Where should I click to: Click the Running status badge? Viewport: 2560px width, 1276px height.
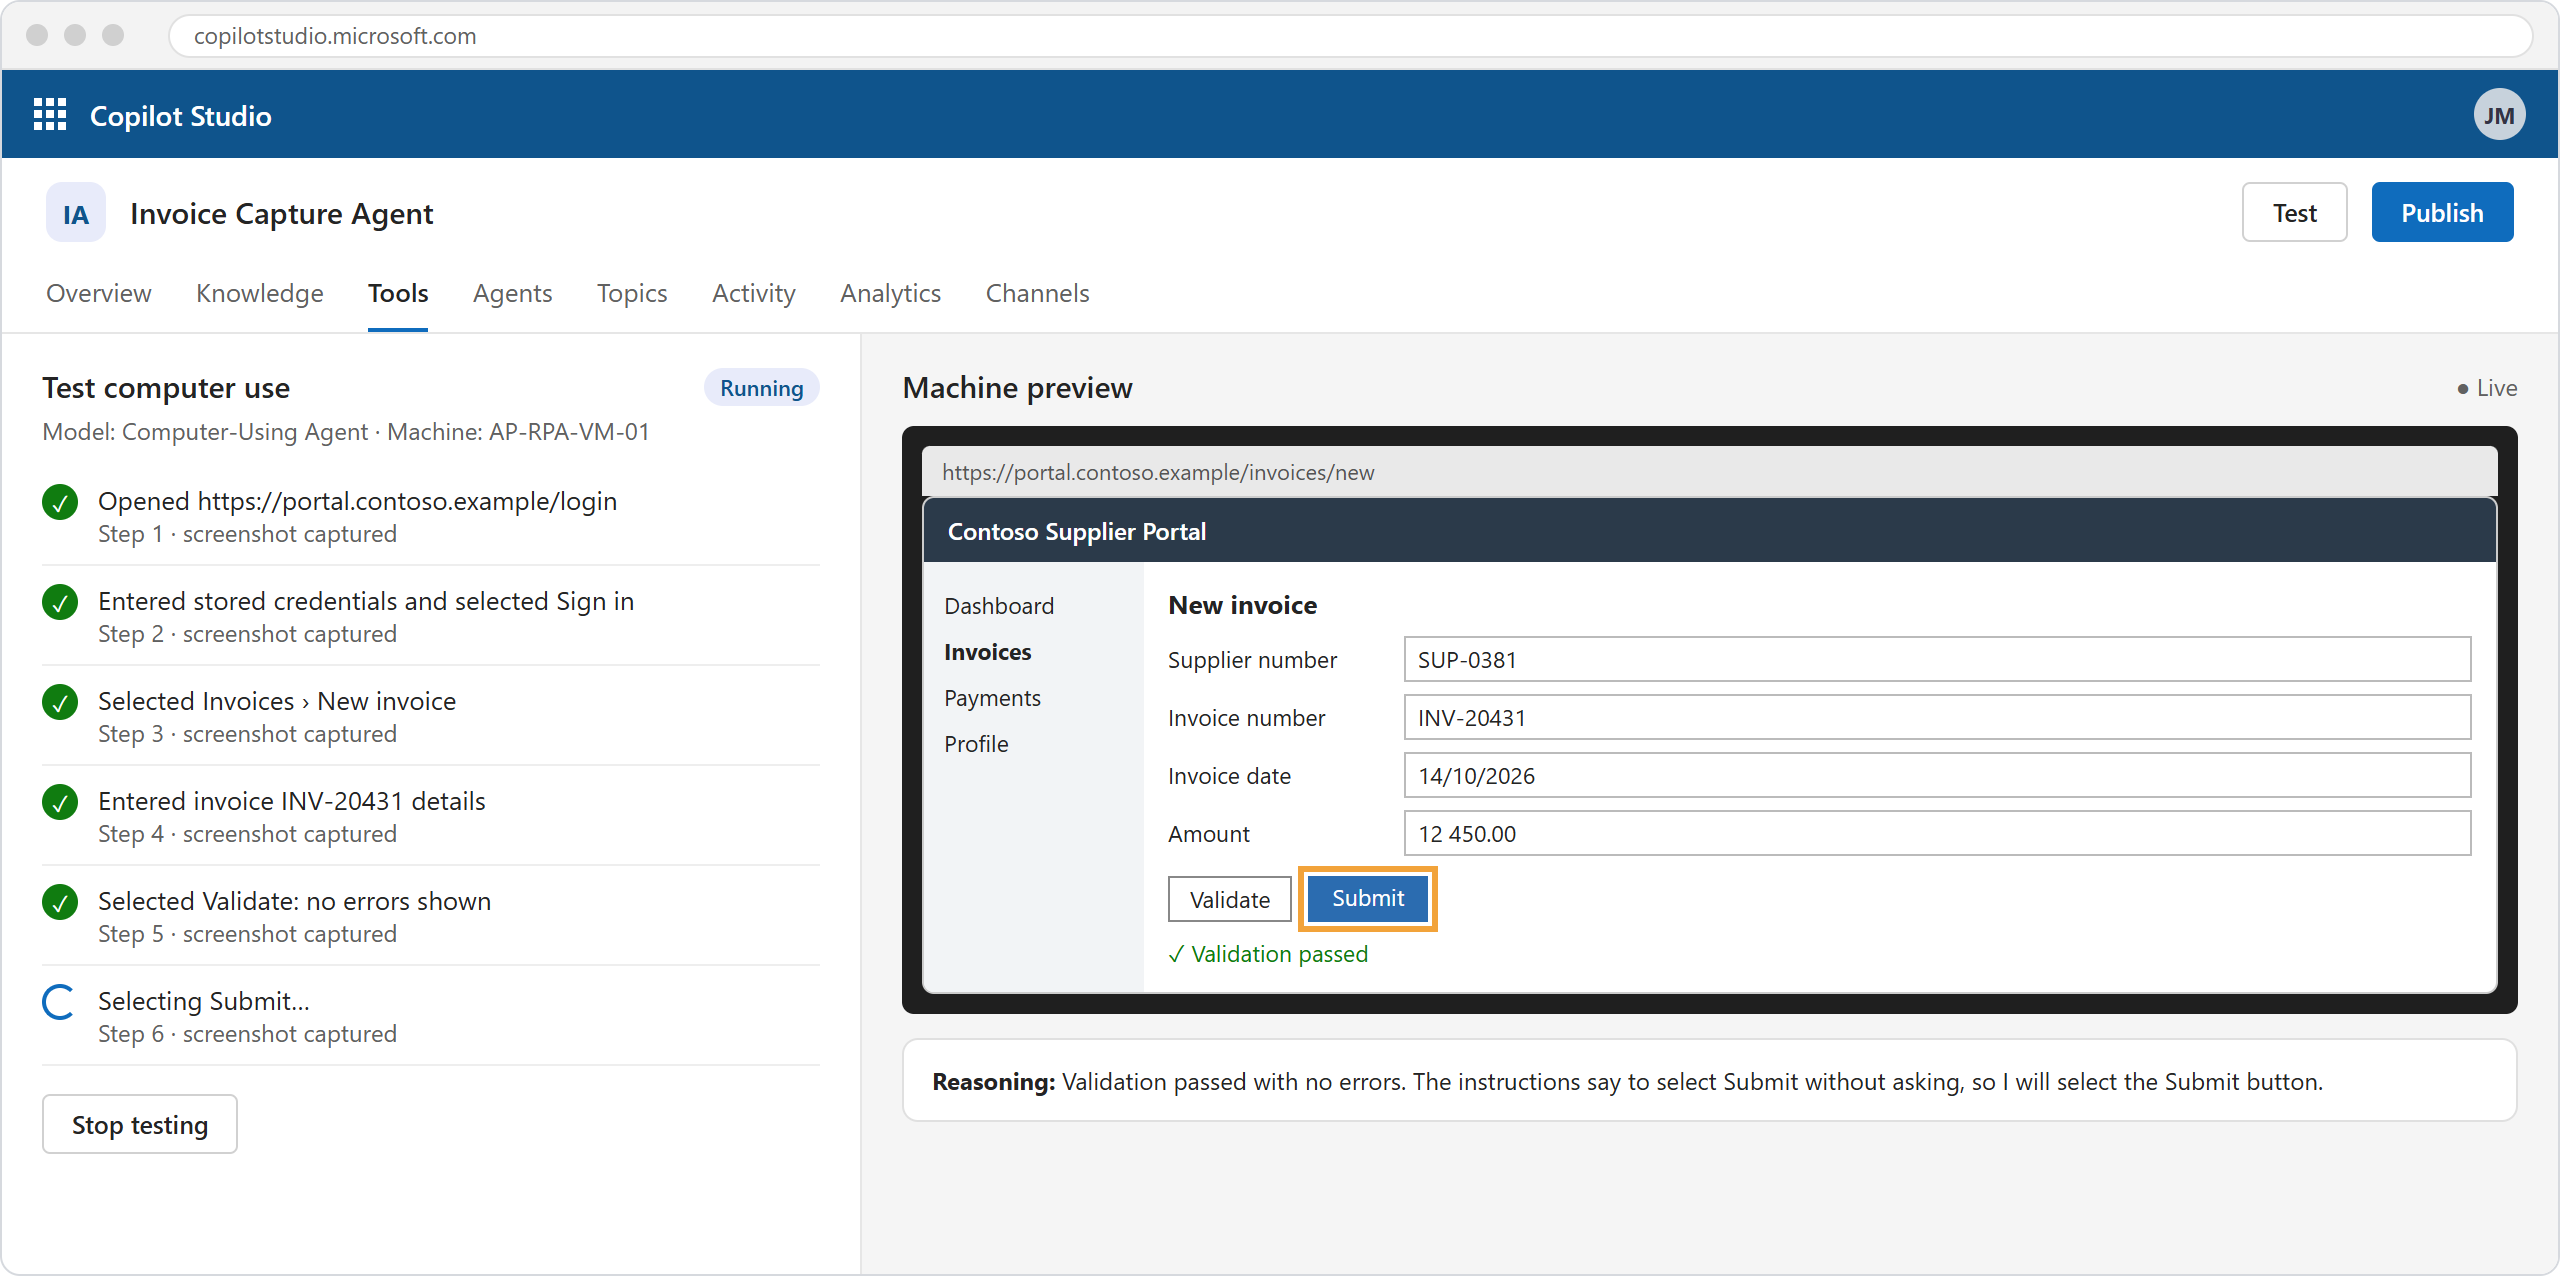click(x=762, y=388)
